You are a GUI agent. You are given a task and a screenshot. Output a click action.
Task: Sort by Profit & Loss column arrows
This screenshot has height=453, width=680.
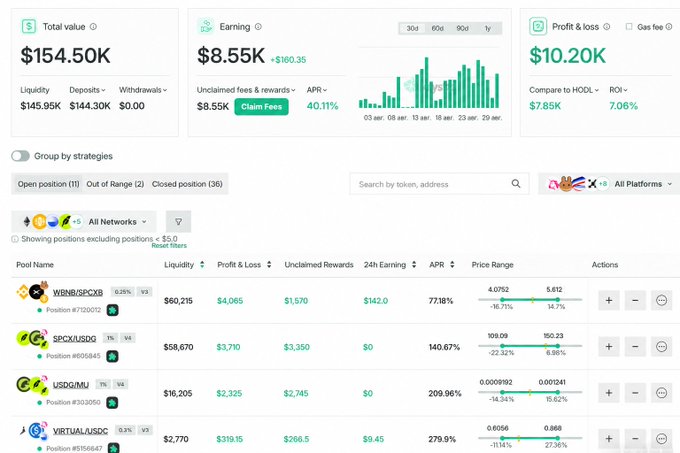tap(269, 264)
